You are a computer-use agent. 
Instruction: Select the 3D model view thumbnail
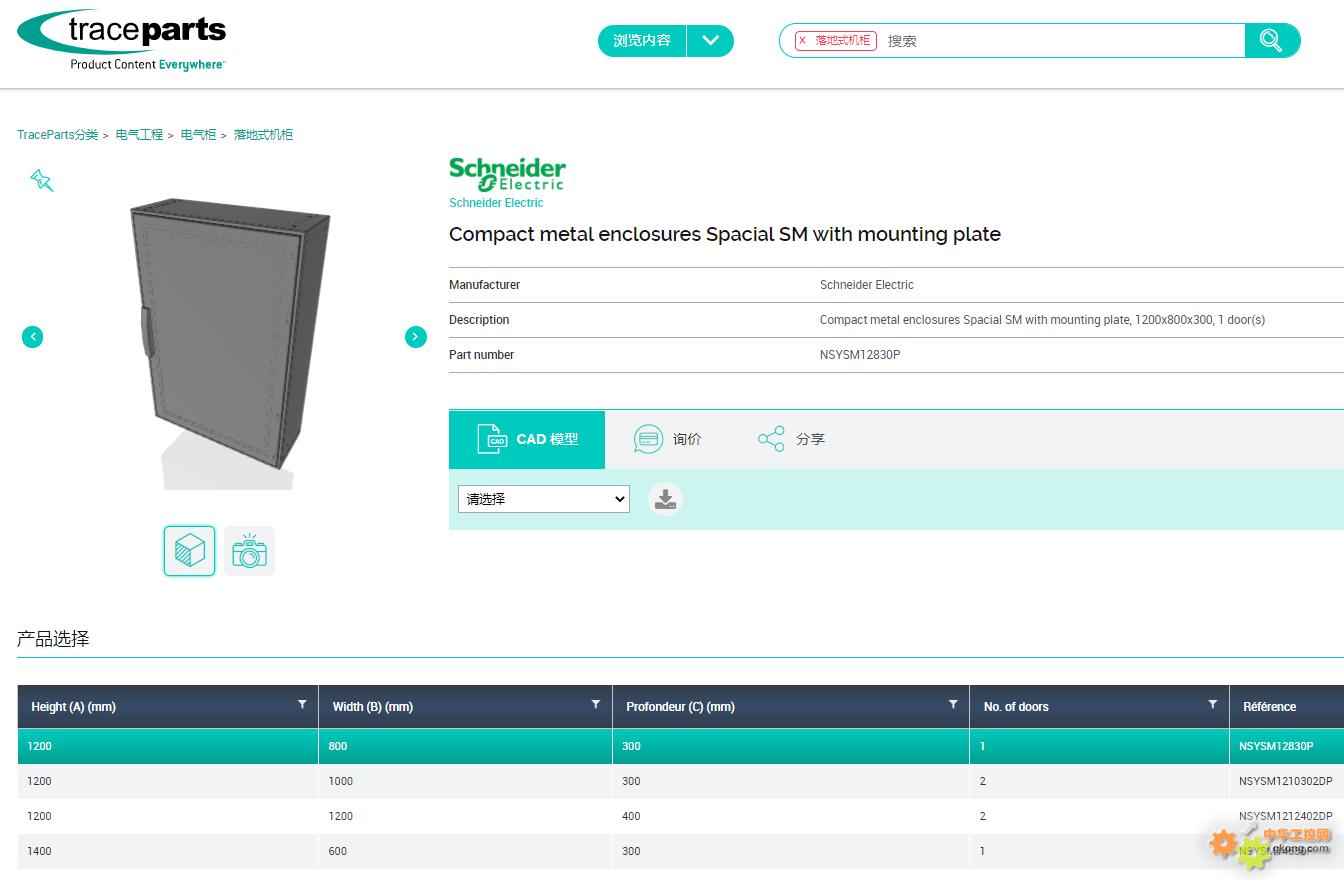[x=189, y=551]
